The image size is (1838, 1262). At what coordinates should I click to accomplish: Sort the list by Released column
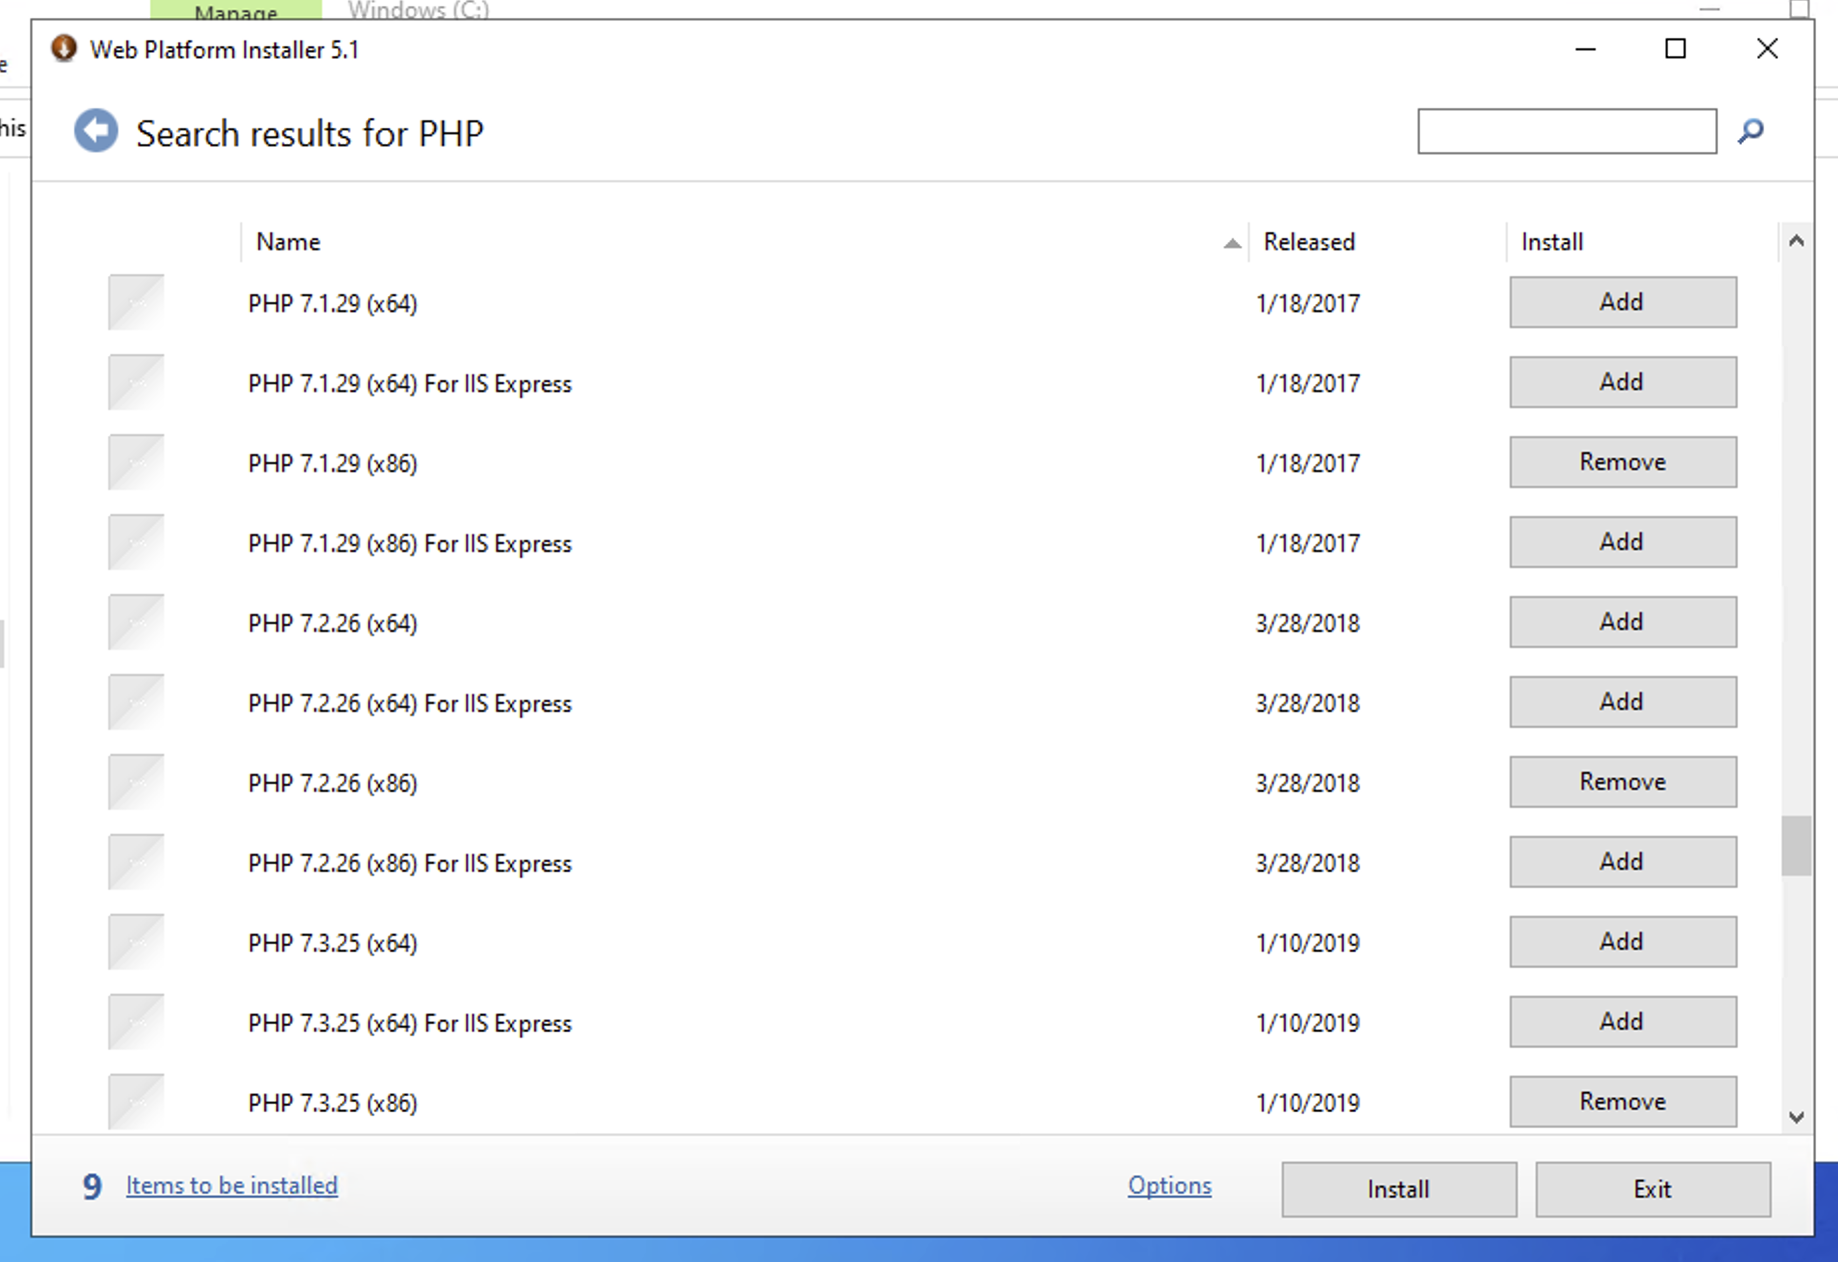pos(1378,242)
